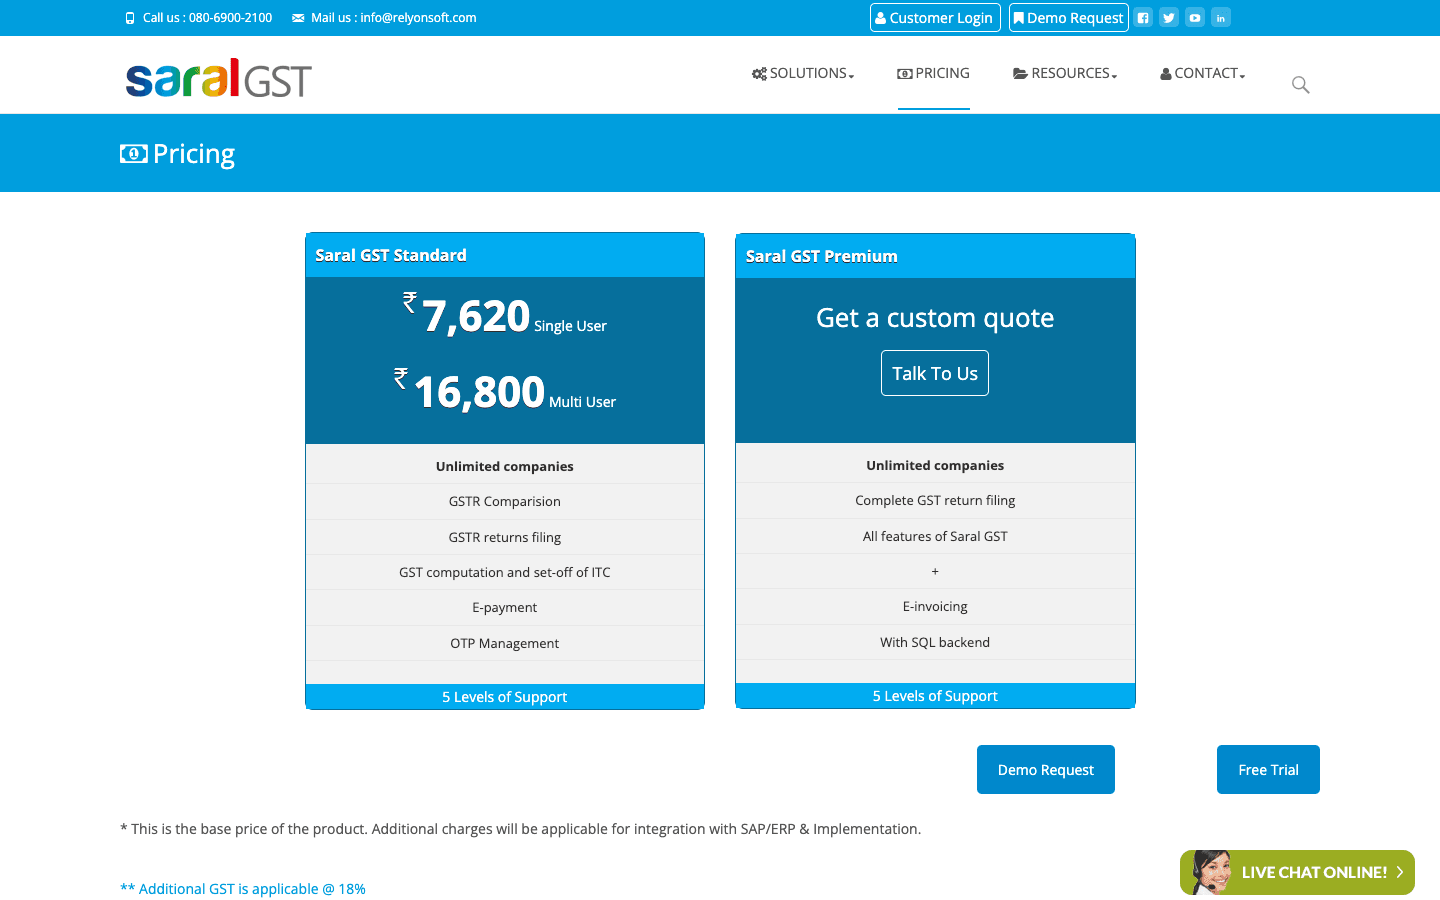Click the envelope icon beside Mail us
Viewport: 1440px width, 900px height.
(298, 18)
